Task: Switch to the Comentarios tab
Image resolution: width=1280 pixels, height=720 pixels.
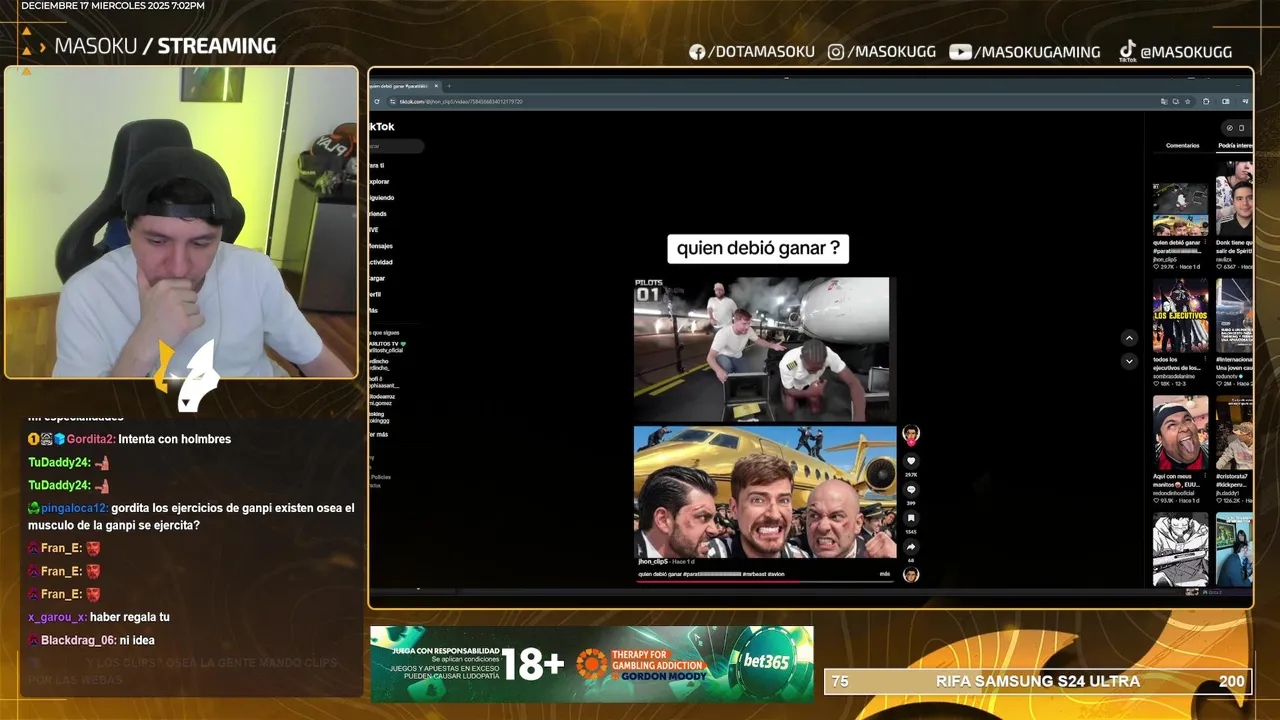Action: 1182,146
